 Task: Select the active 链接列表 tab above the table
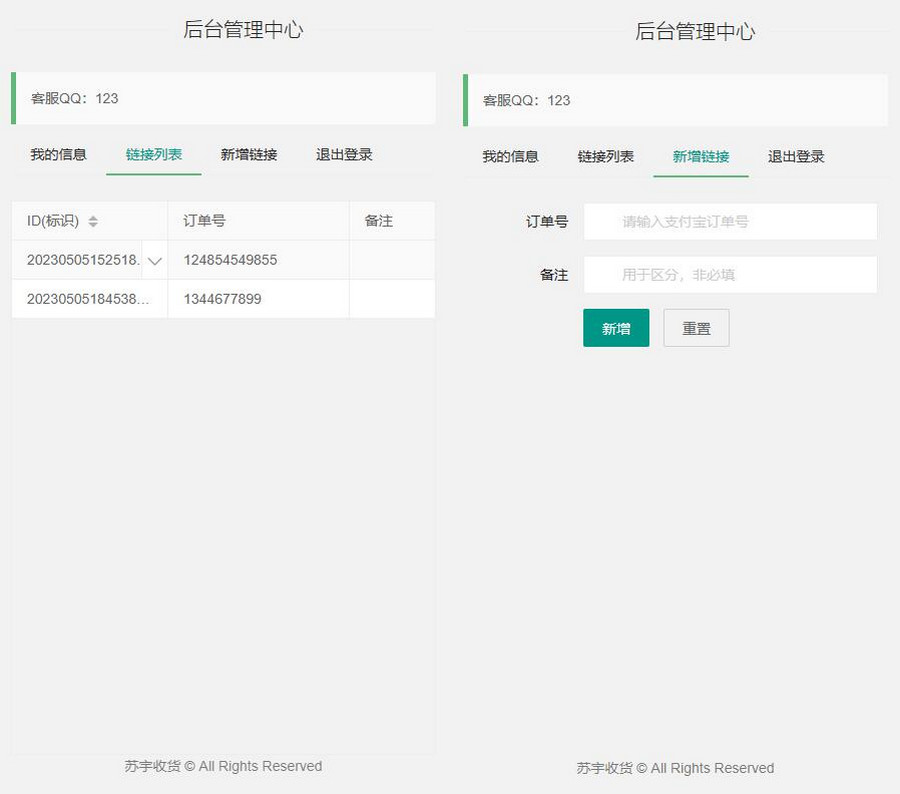pos(154,155)
